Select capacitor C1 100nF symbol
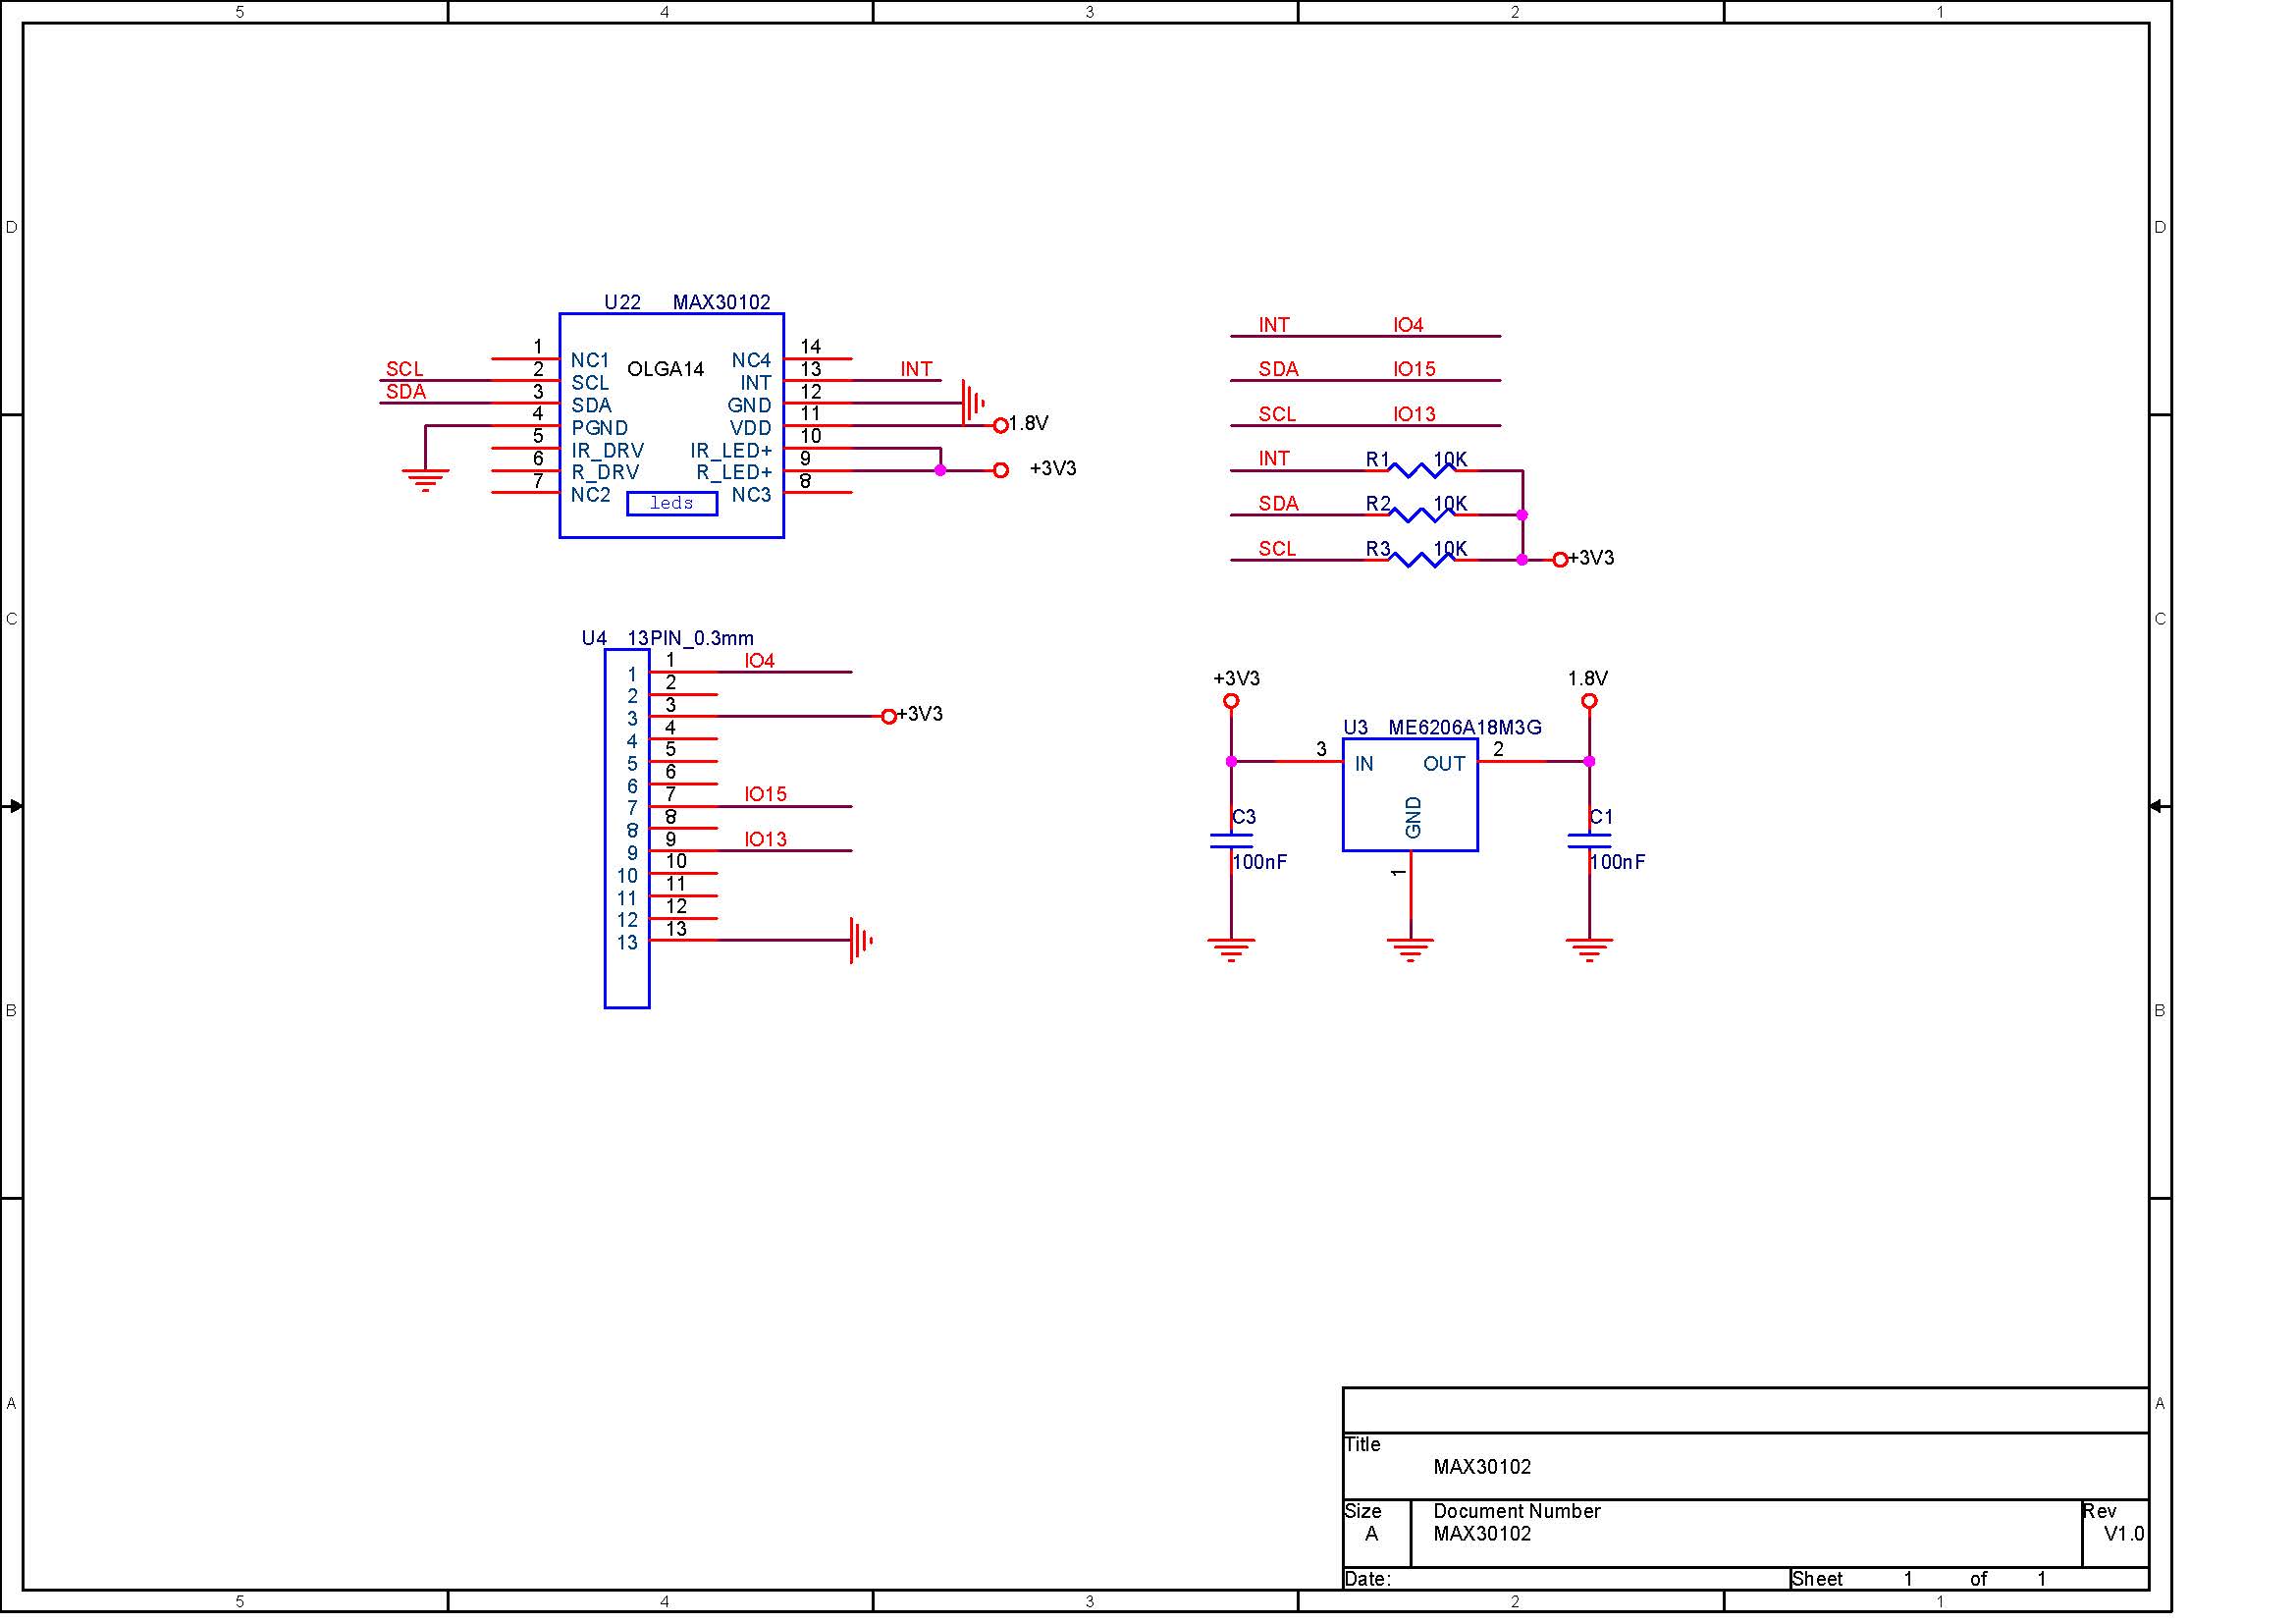2296x1623 pixels. click(1589, 841)
